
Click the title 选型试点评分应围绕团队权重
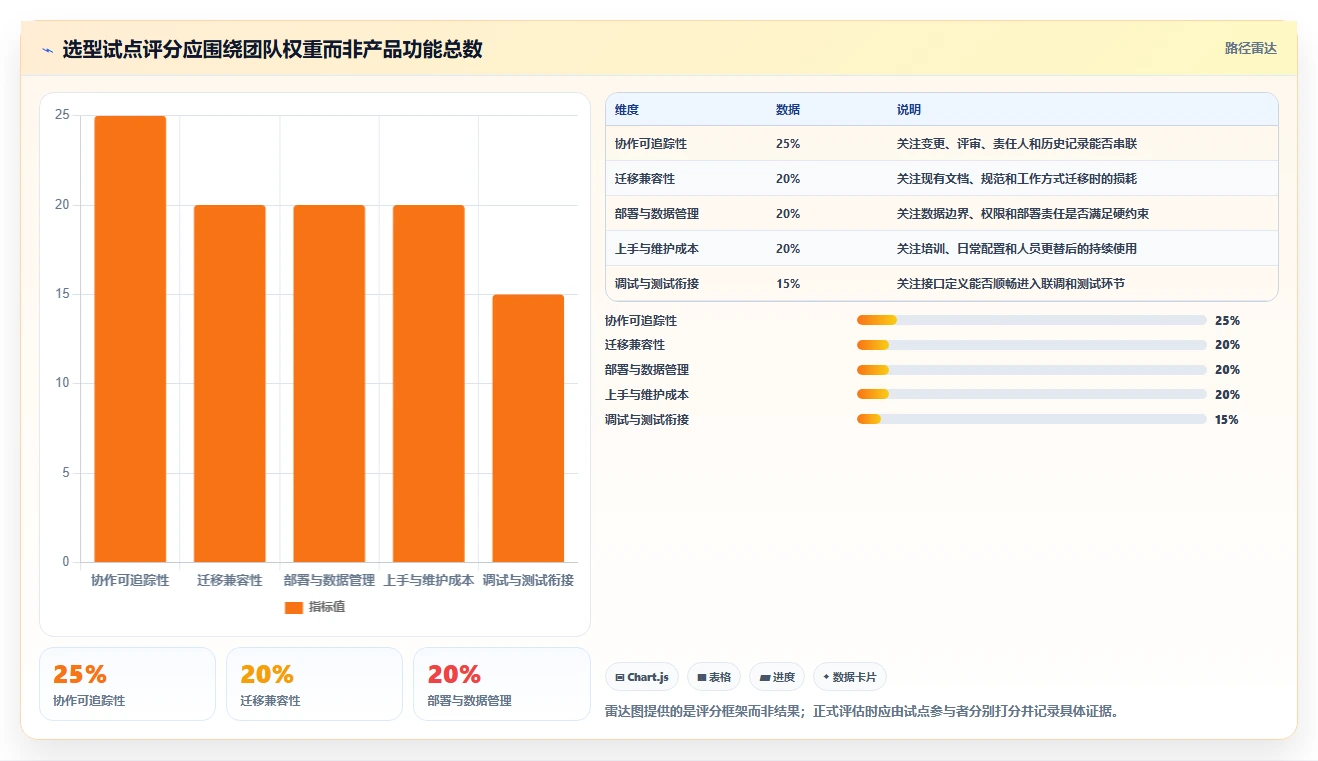pyautogui.click(x=272, y=49)
